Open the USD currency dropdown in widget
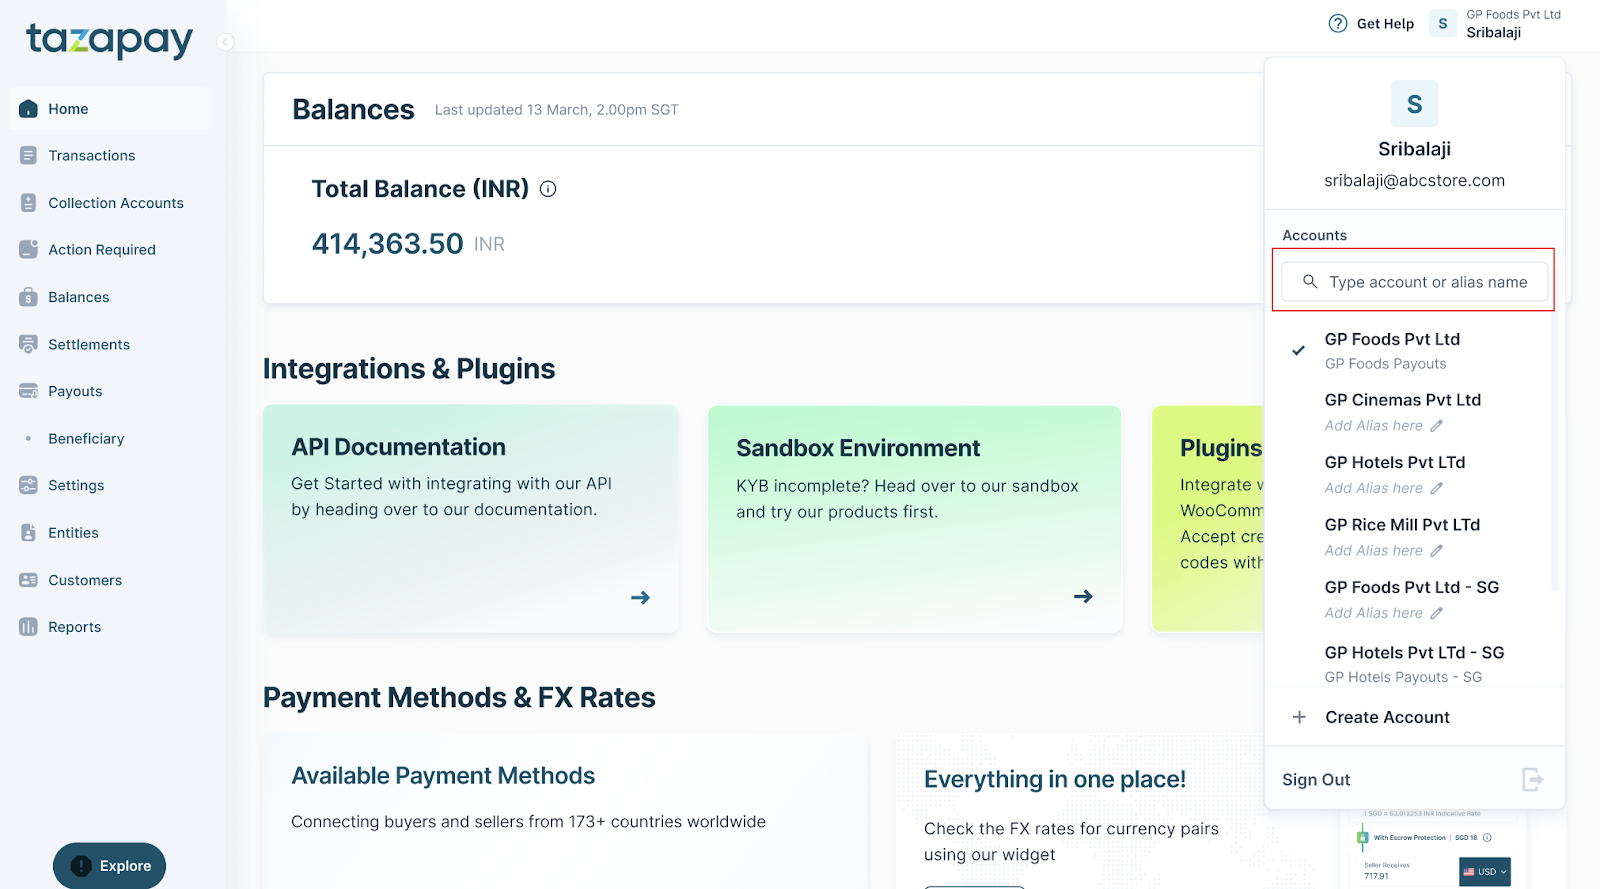 click(1485, 872)
